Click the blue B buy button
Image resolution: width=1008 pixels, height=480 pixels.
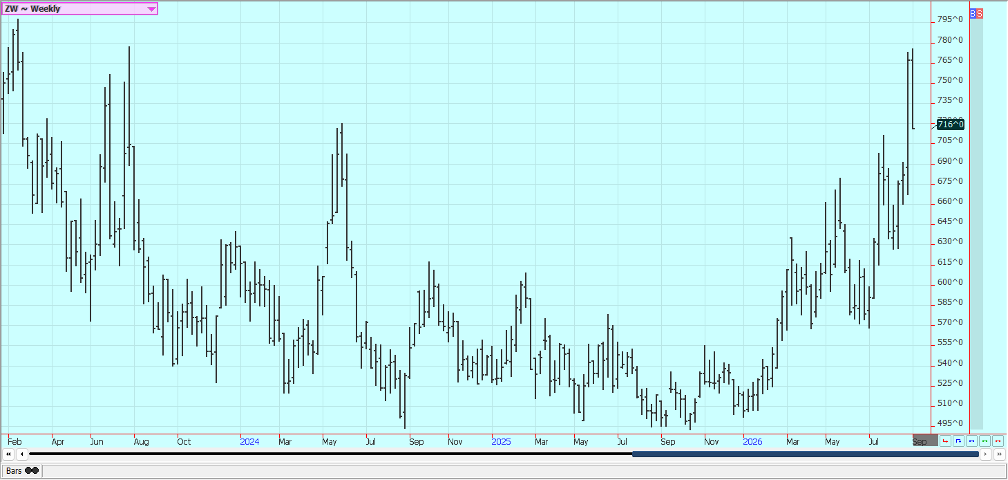[x=973, y=13]
